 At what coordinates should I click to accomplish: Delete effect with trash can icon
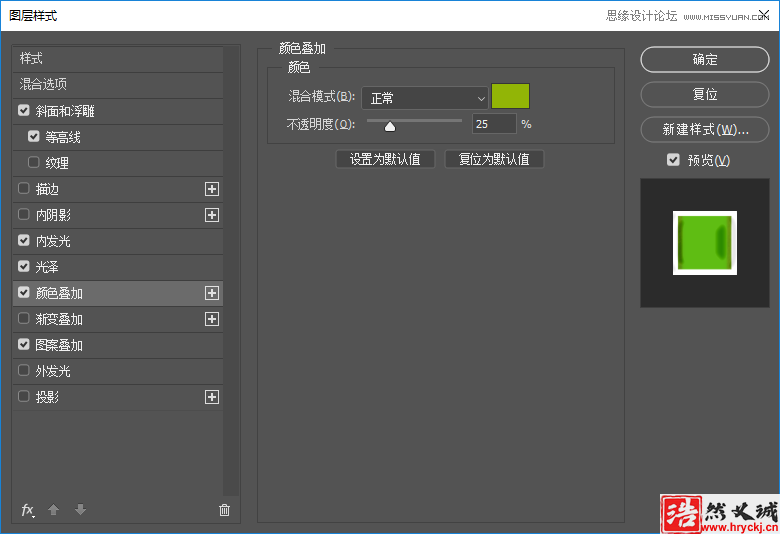224,510
